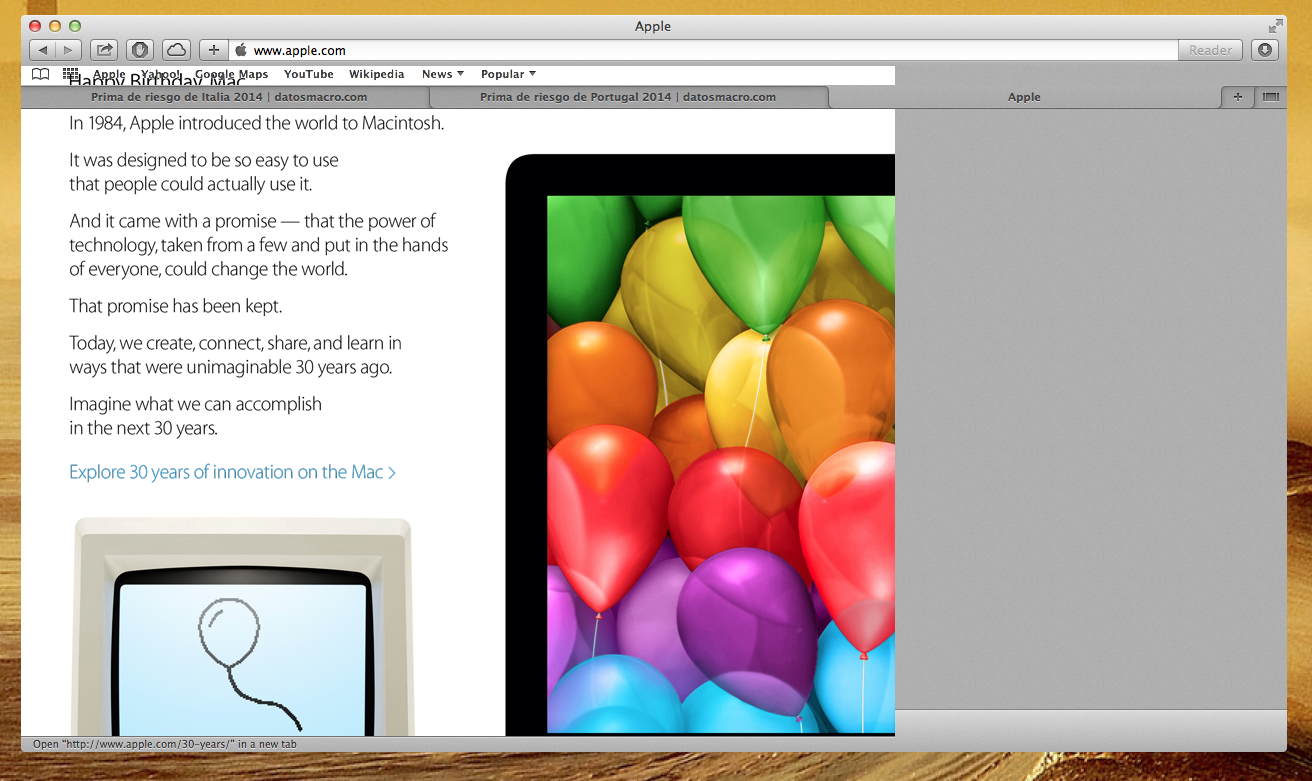
Task: Click the vintage Macintosh balloon drawing image
Action: 243,627
